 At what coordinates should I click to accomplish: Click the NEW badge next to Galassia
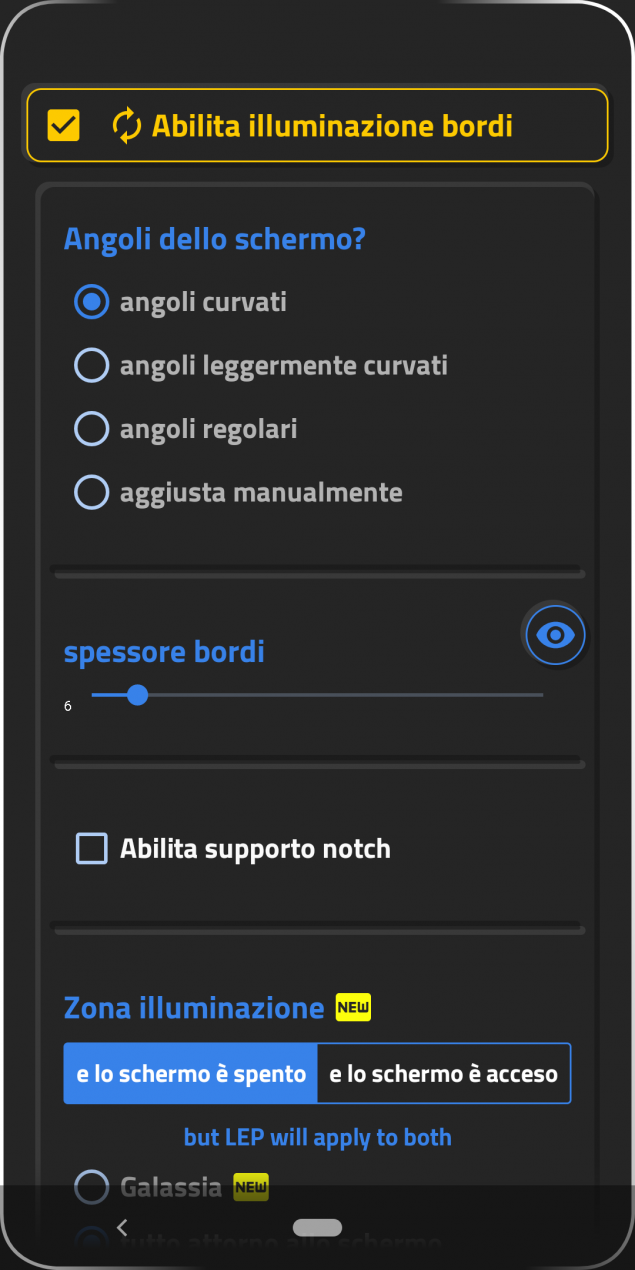[x=251, y=1187]
